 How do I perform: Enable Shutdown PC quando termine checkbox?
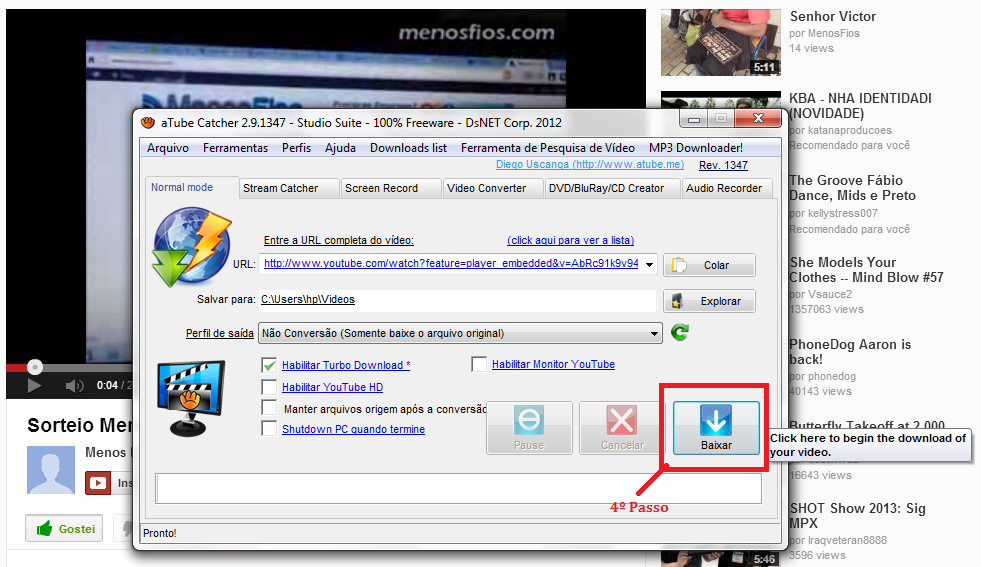pos(269,429)
